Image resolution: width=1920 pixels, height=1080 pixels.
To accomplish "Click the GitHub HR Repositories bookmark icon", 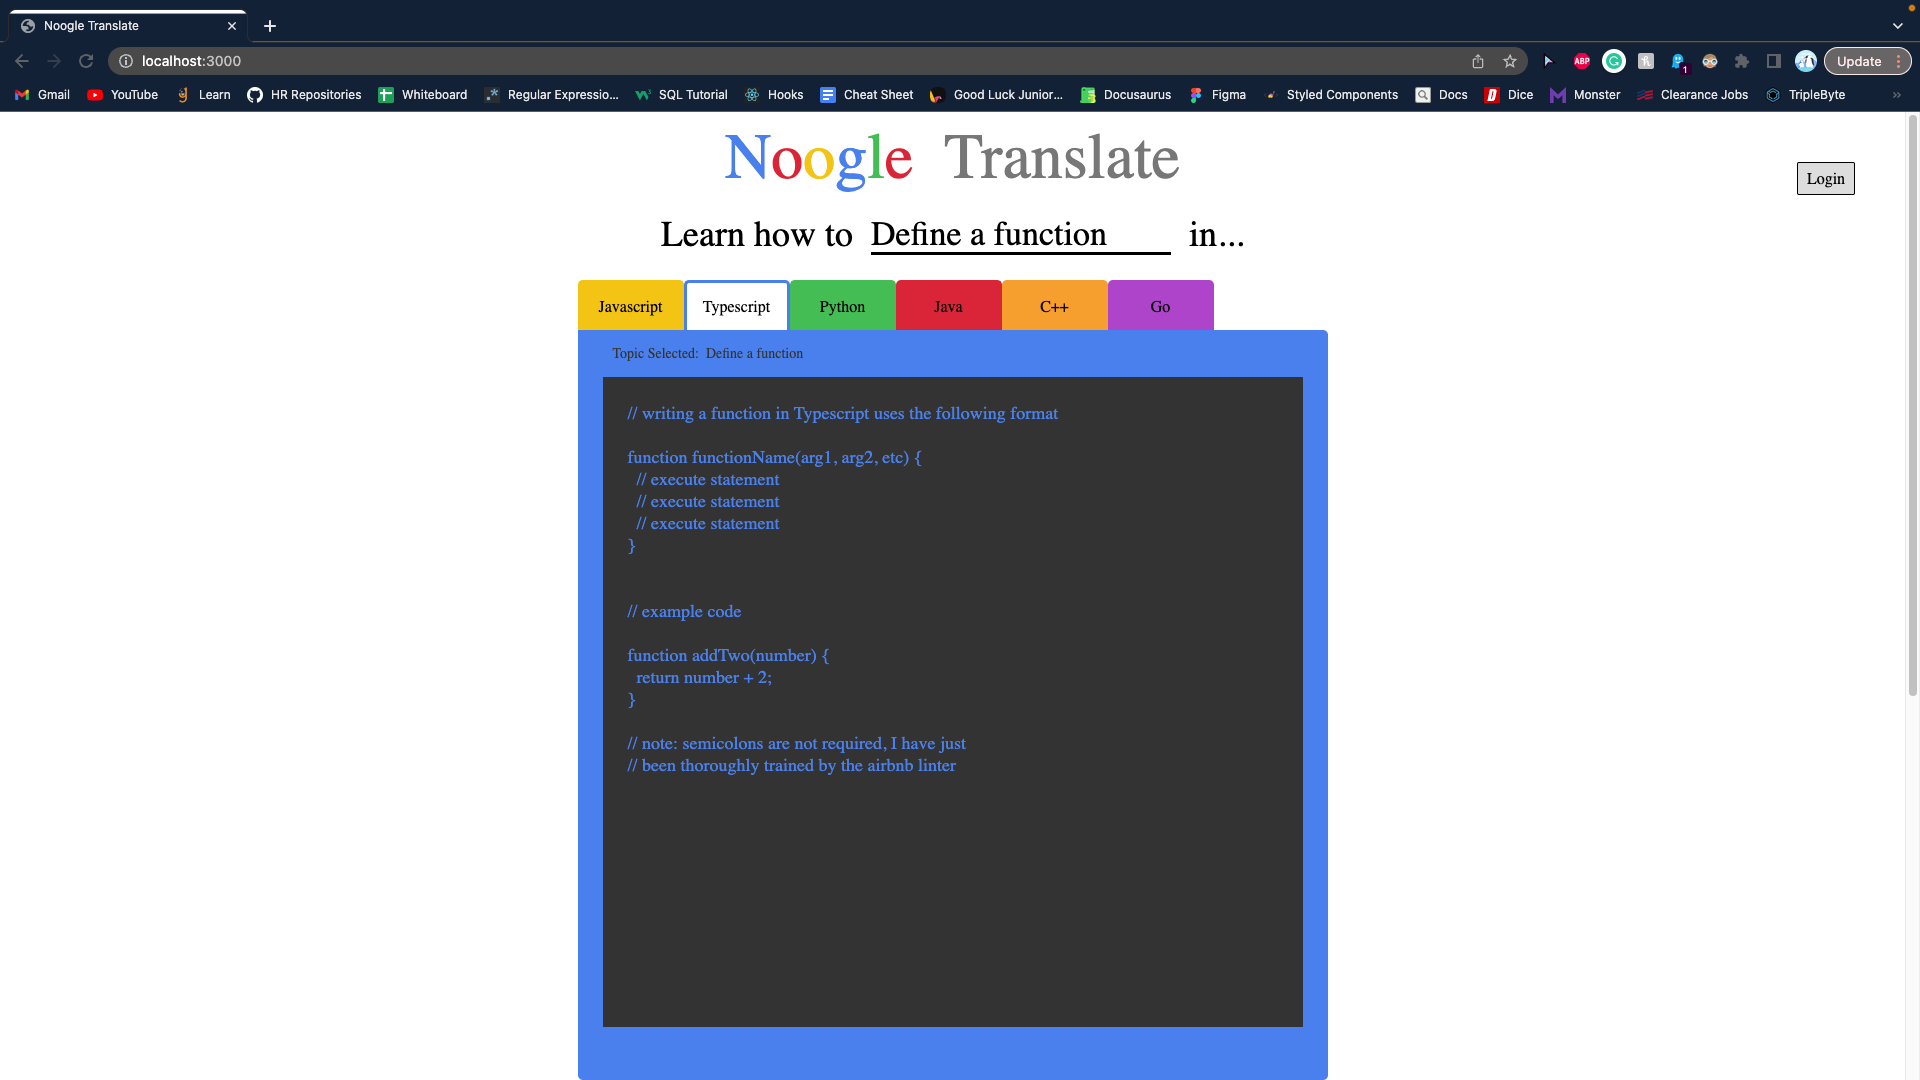I will [x=256, y=95].
